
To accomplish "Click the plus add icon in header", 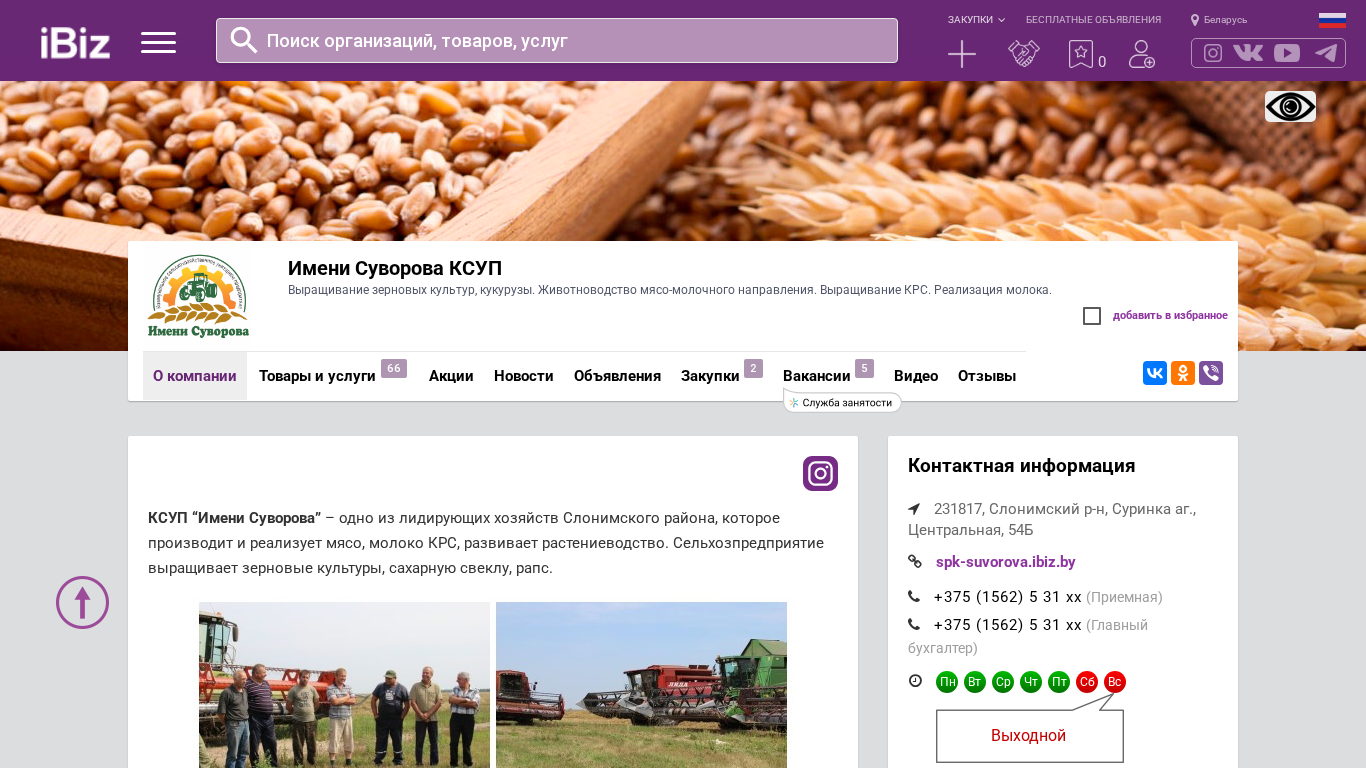I will (x=962, y=54).
